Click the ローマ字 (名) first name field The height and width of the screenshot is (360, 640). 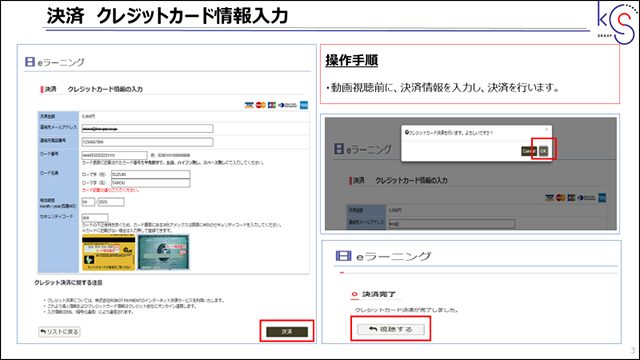[x=151, y=183]
